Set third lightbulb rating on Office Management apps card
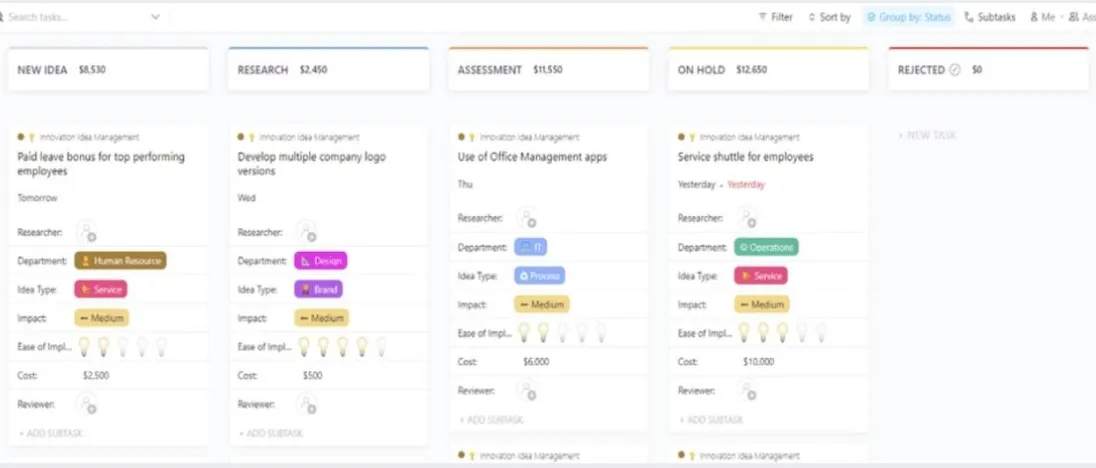Image resolution: width=1096 pixels, height=468 pixels. coord(563,332)
